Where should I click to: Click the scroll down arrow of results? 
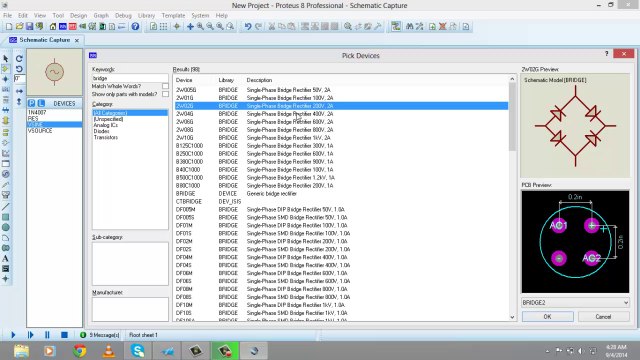[x=512, y=317]
